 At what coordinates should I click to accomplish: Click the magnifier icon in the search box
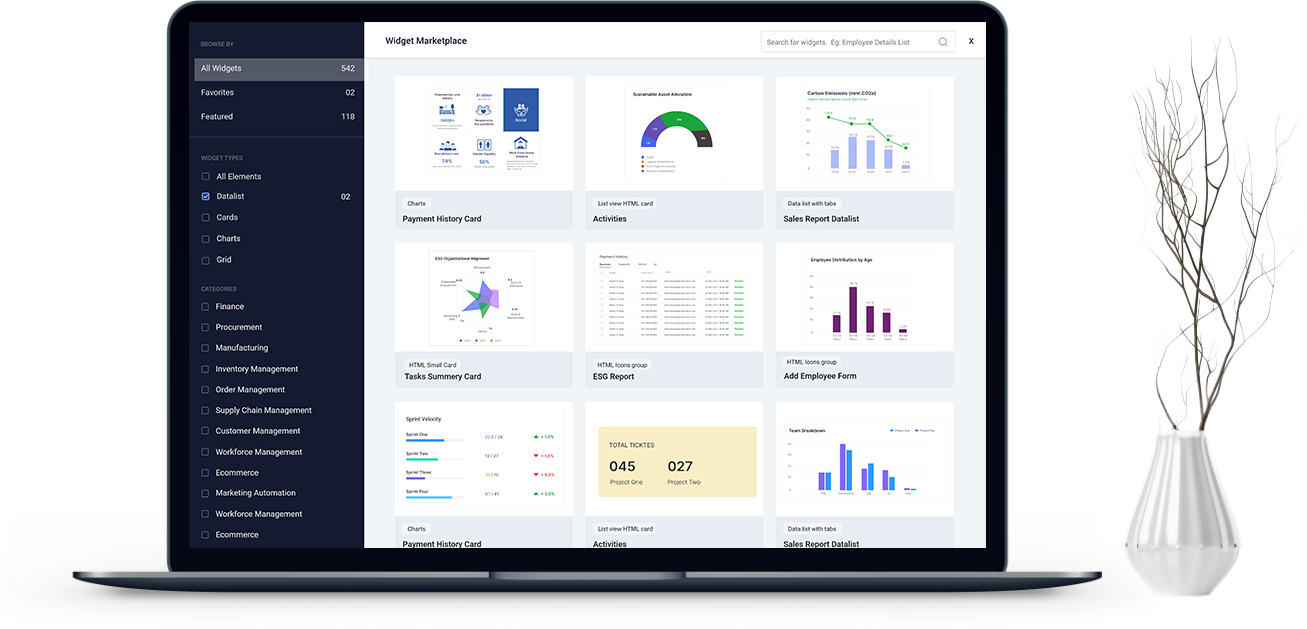point(942,42)
